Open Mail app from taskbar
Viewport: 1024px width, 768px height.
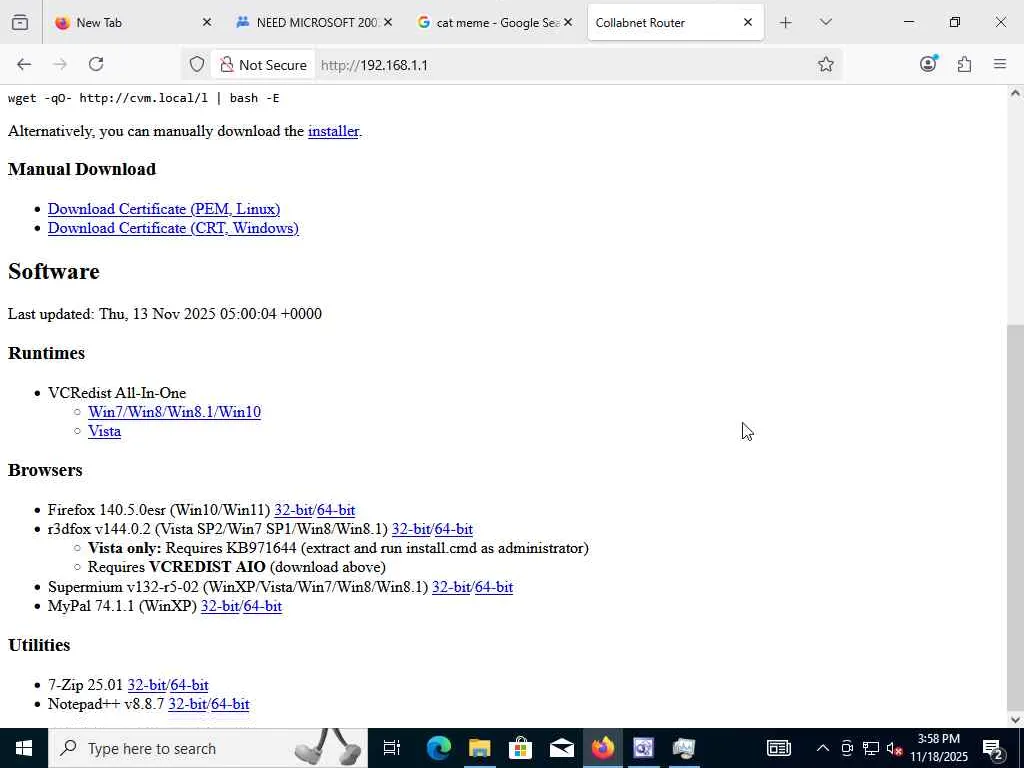click(562, 748)
